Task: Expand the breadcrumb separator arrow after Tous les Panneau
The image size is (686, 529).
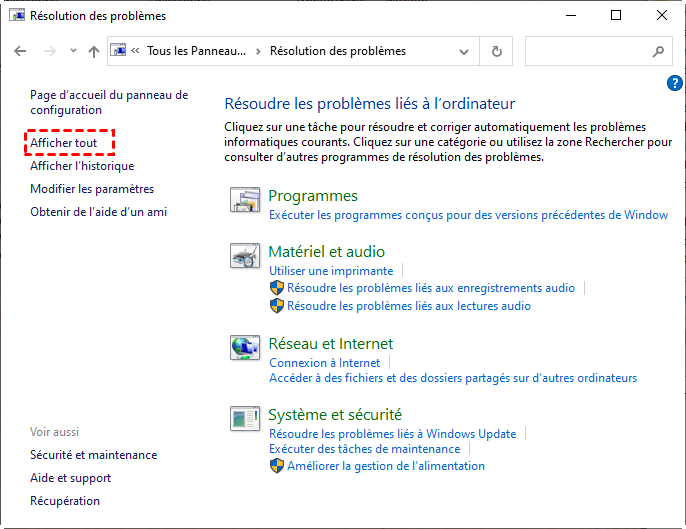Action: (x=258, y=52)
